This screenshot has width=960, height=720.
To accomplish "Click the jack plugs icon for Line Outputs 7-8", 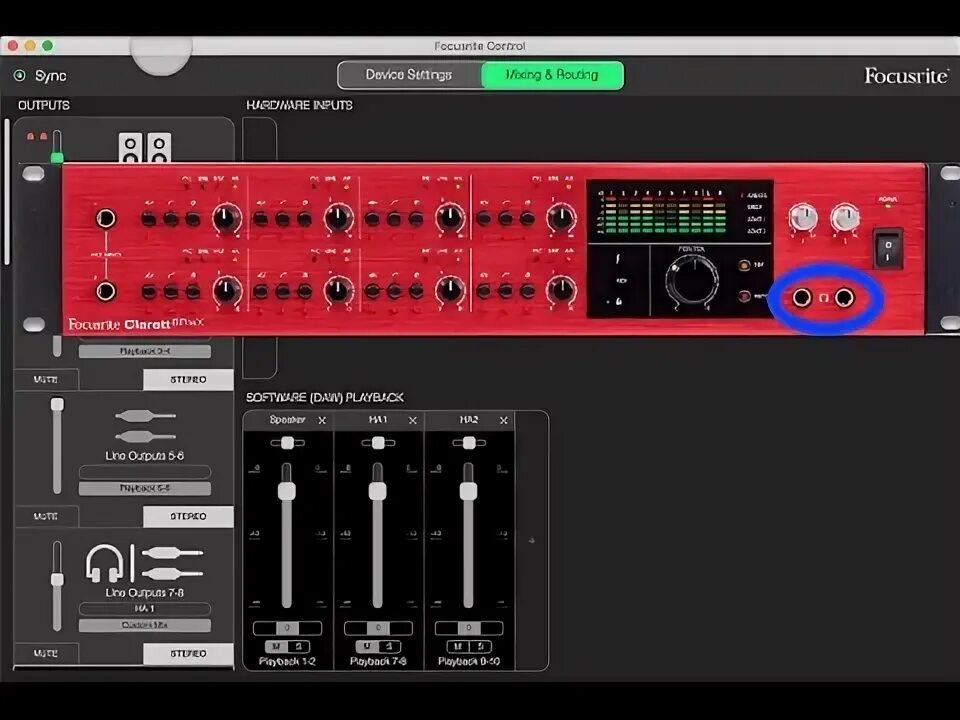I will tap(173, 563).
